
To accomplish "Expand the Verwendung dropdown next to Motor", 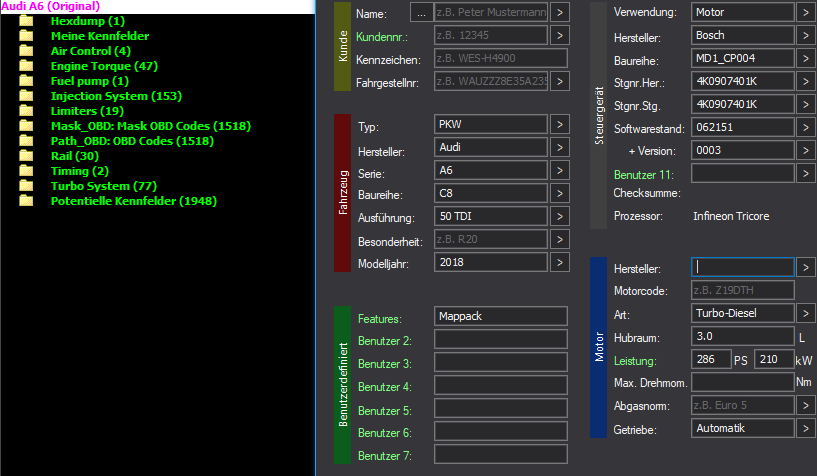I will (806, 13).
